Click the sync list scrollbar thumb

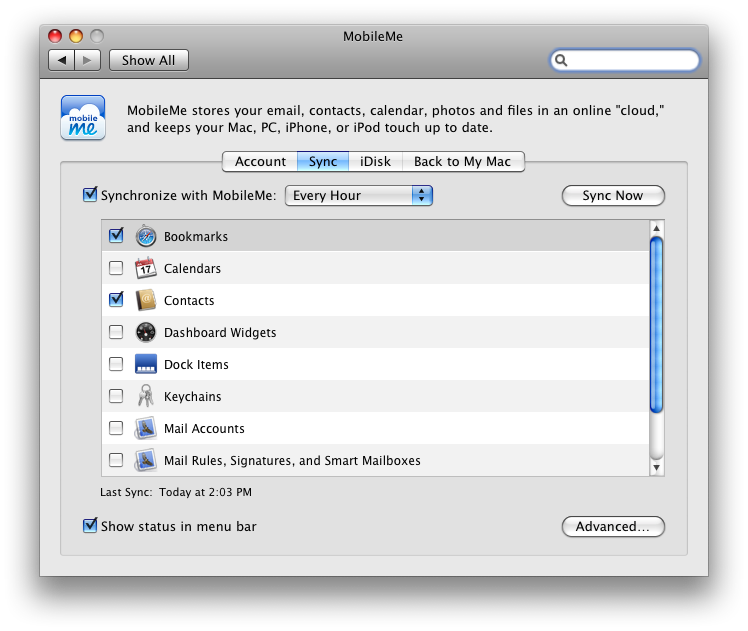coord(656,324)
